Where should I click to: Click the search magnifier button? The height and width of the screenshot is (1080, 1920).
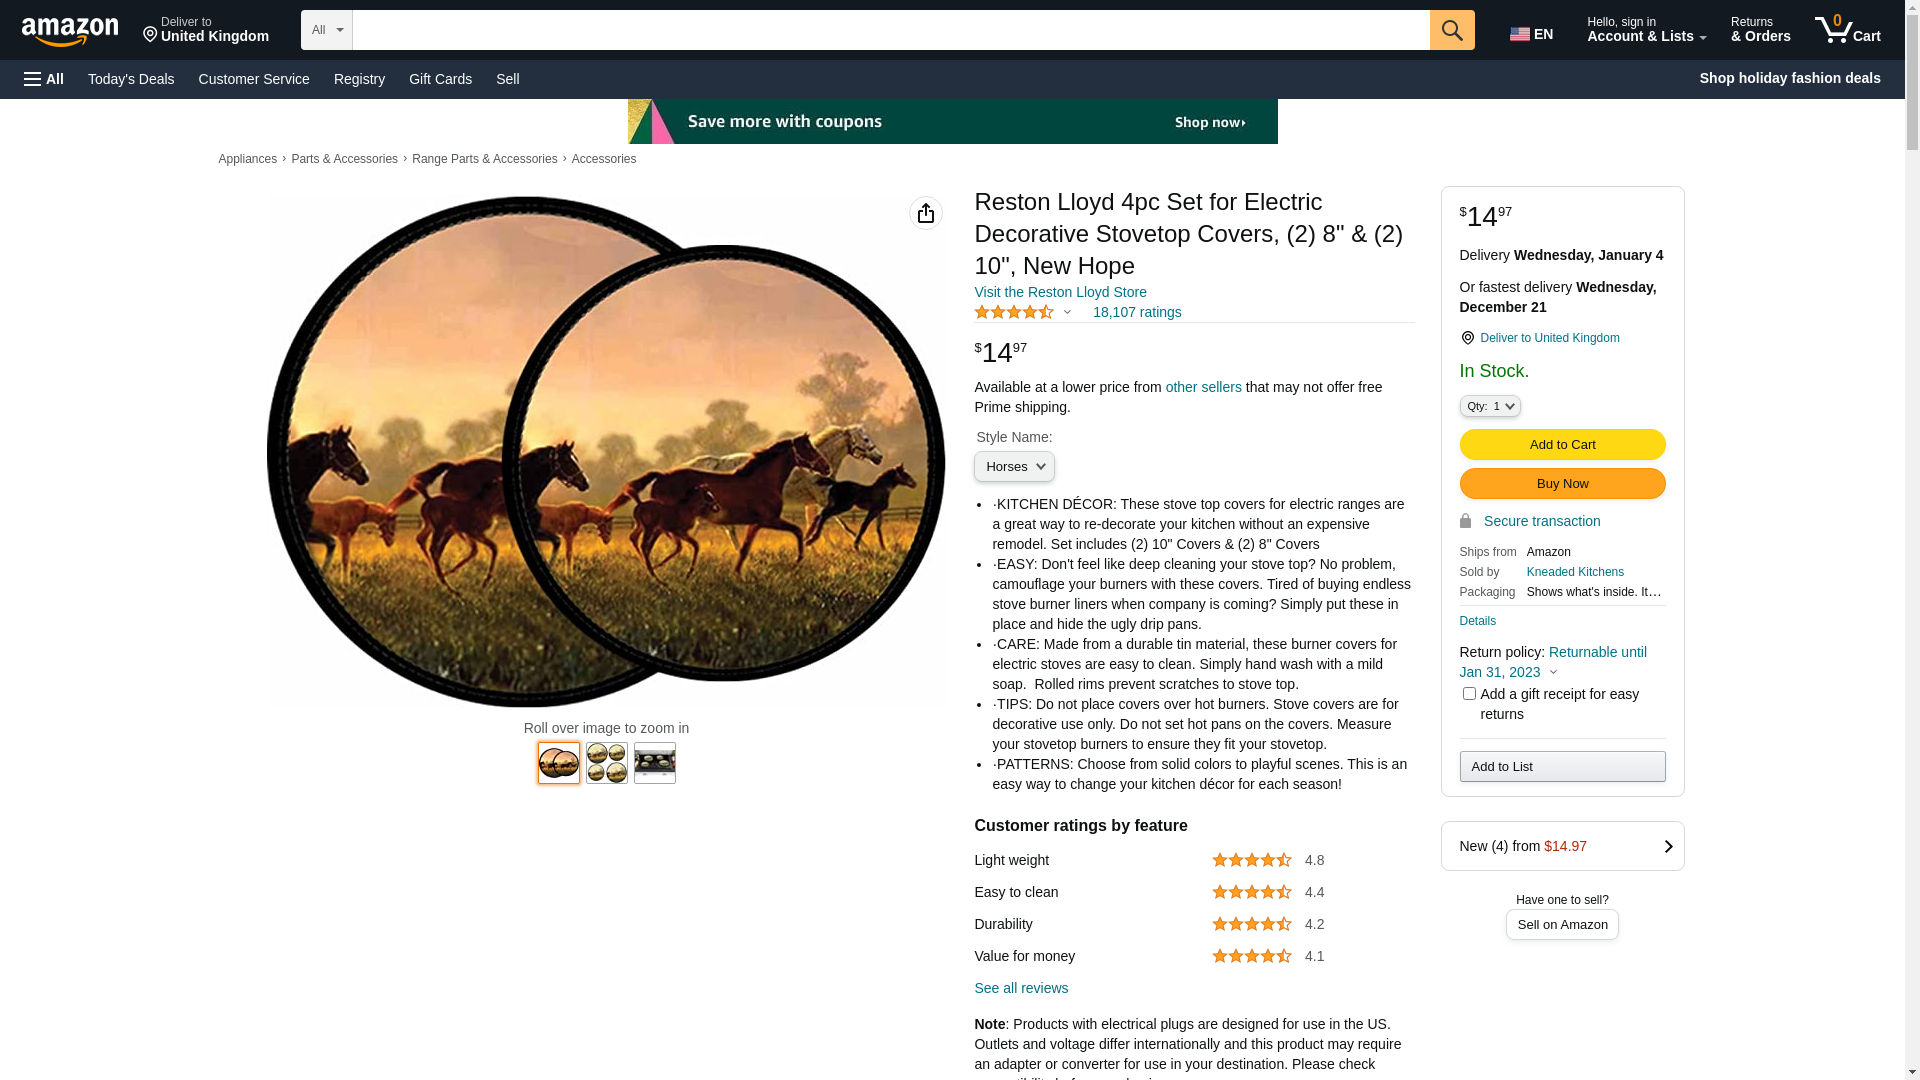[x=1452, y=30]
